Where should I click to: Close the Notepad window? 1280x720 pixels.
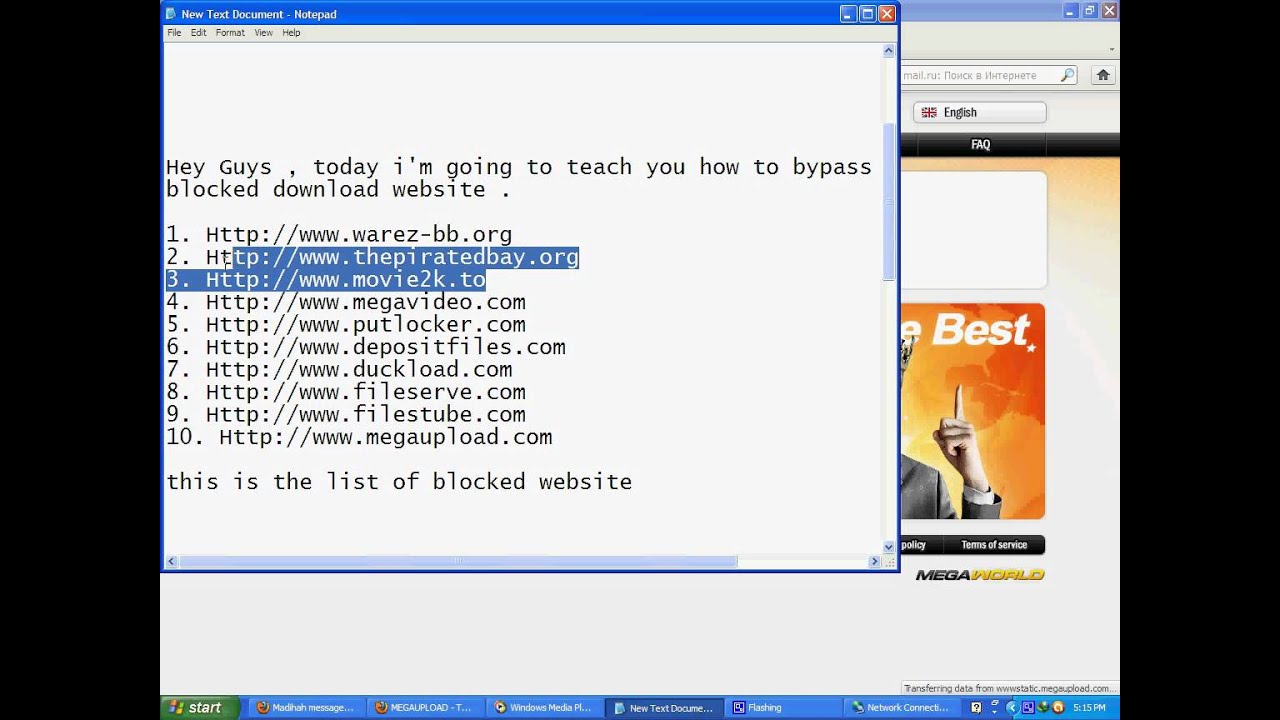[x=886, y=14]
